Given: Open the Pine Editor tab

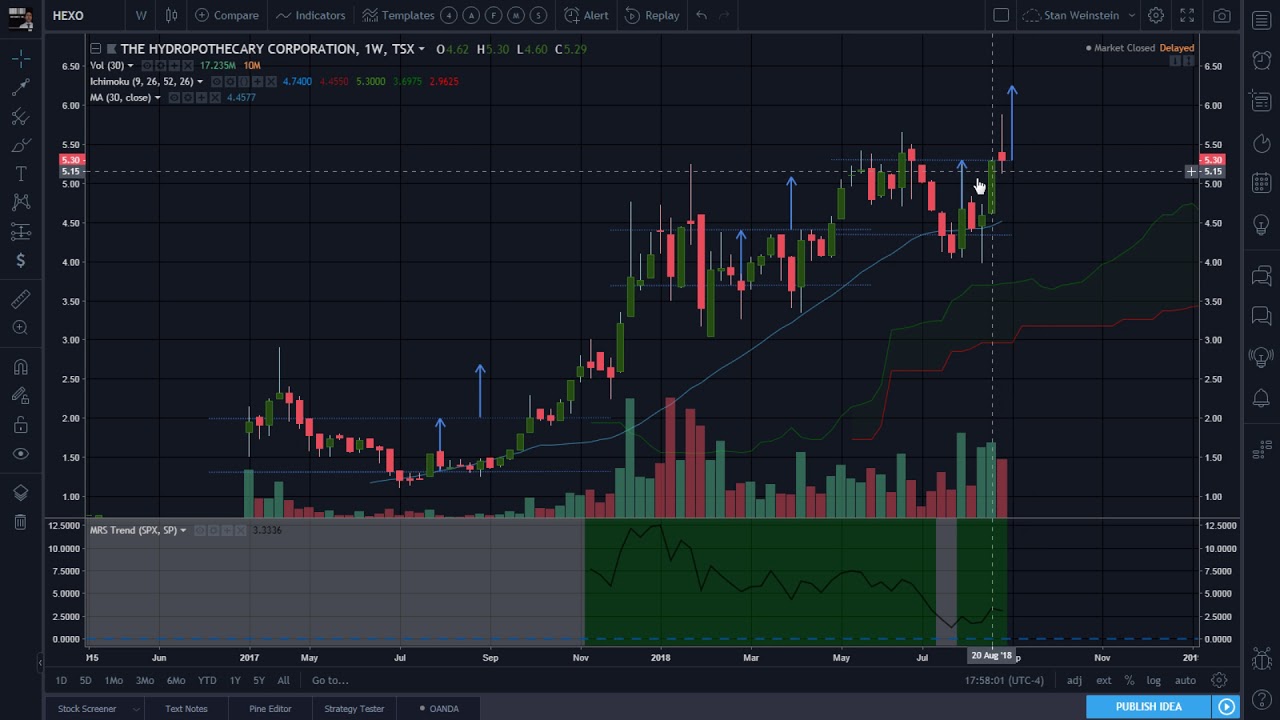Looking at the screenshot, I should (x=270, y=709).
